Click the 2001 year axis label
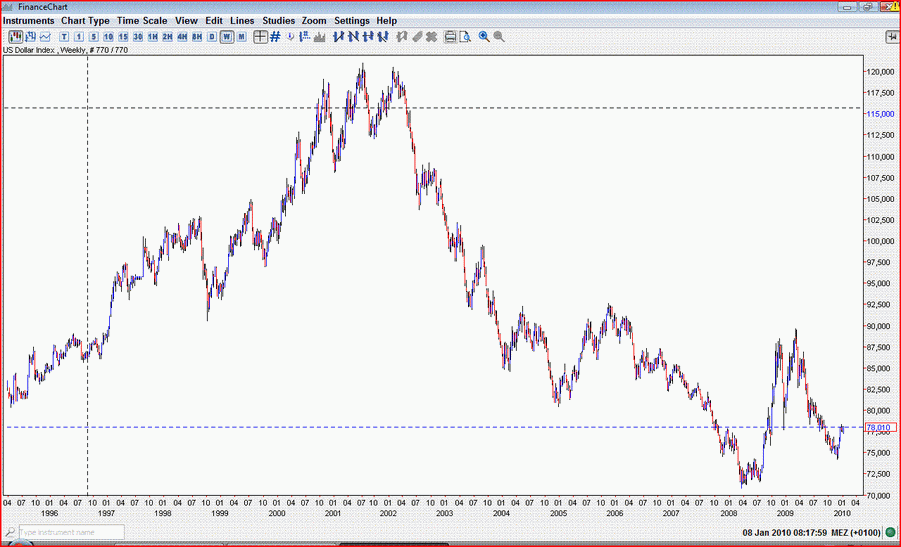This screenshot has width=901, height=547. coord(333,513)
